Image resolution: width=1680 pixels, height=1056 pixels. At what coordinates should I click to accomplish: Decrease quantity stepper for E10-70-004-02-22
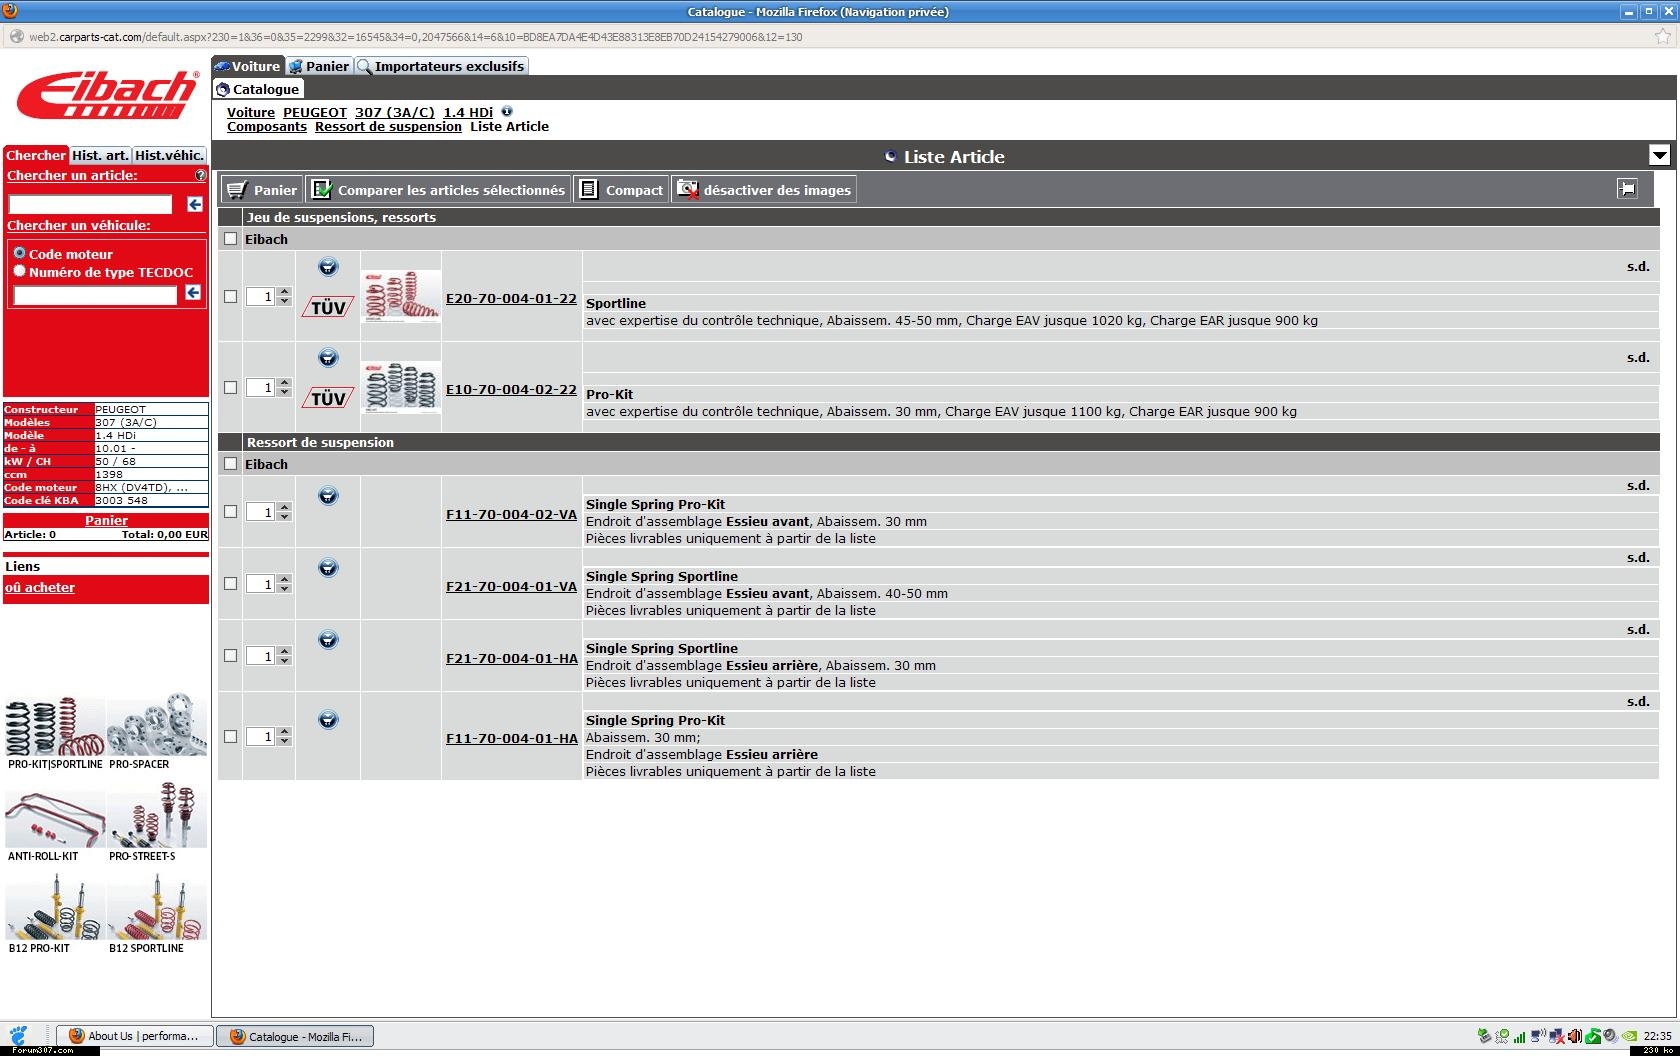[x=285, y=392]
